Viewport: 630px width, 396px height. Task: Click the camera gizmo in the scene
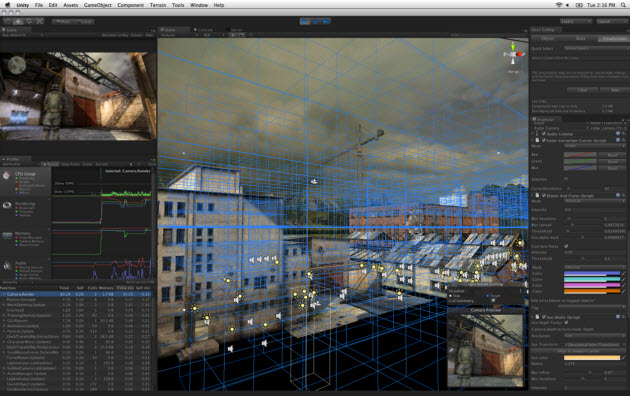314,182
